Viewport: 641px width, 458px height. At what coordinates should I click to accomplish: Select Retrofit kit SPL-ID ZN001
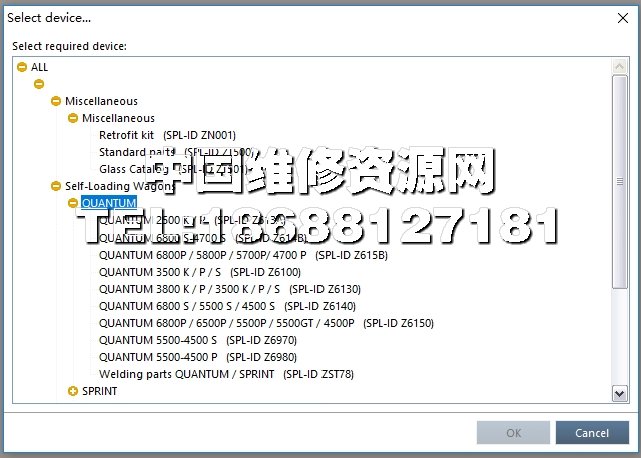coord(167,135)
